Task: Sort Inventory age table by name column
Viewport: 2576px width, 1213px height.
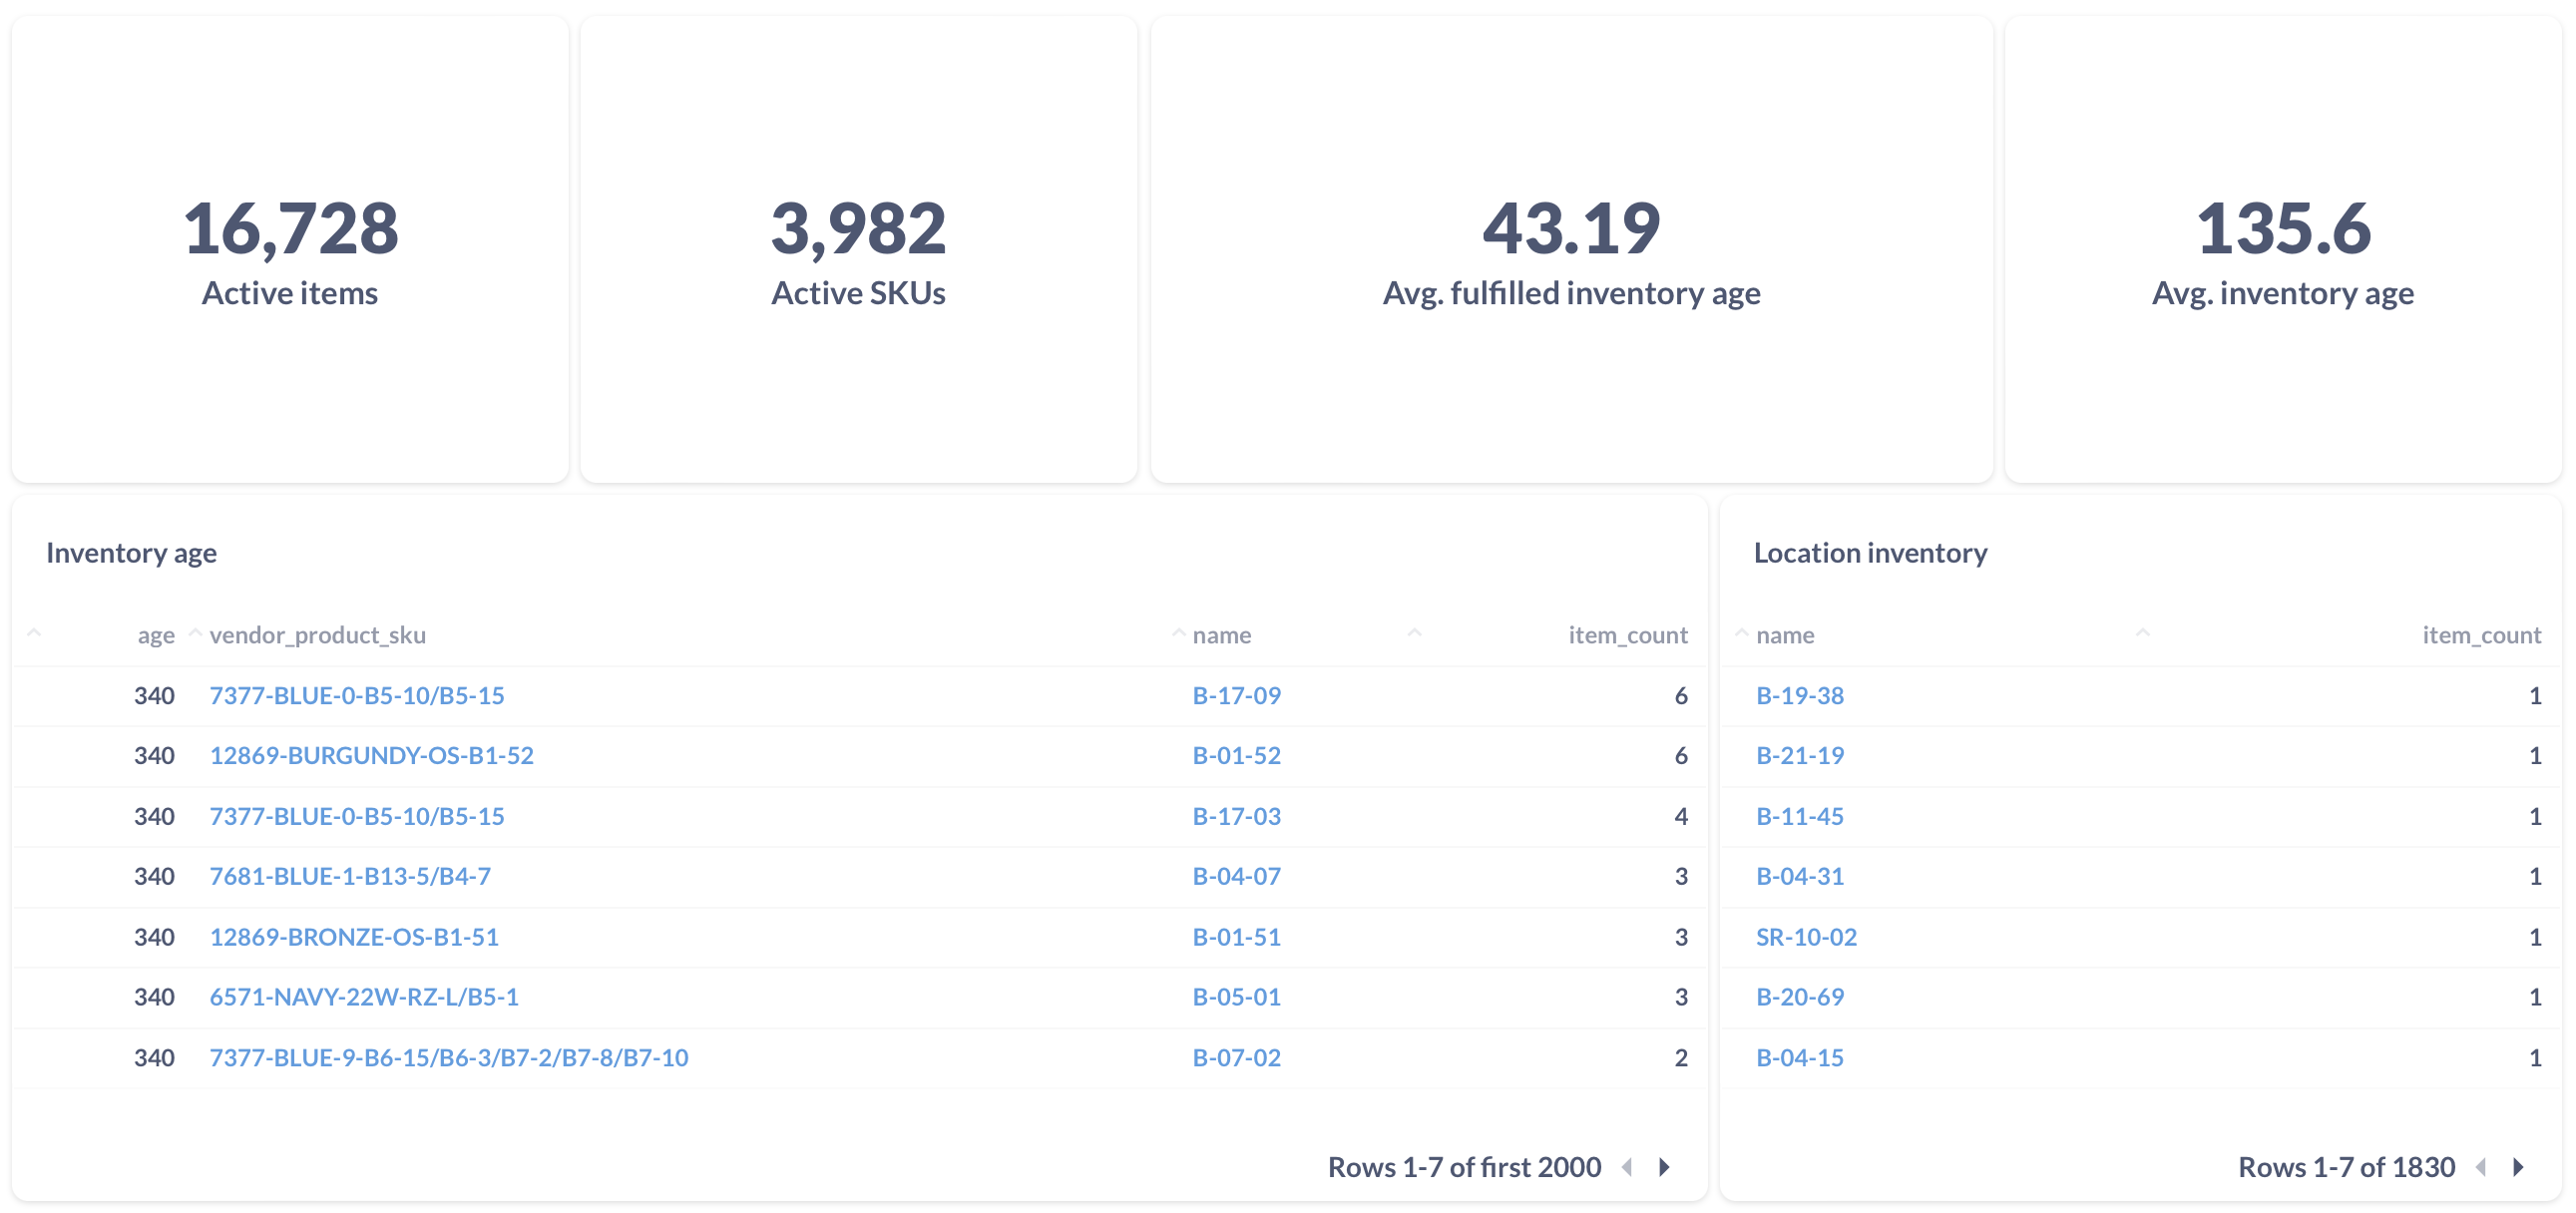Action: point(1222,635)
